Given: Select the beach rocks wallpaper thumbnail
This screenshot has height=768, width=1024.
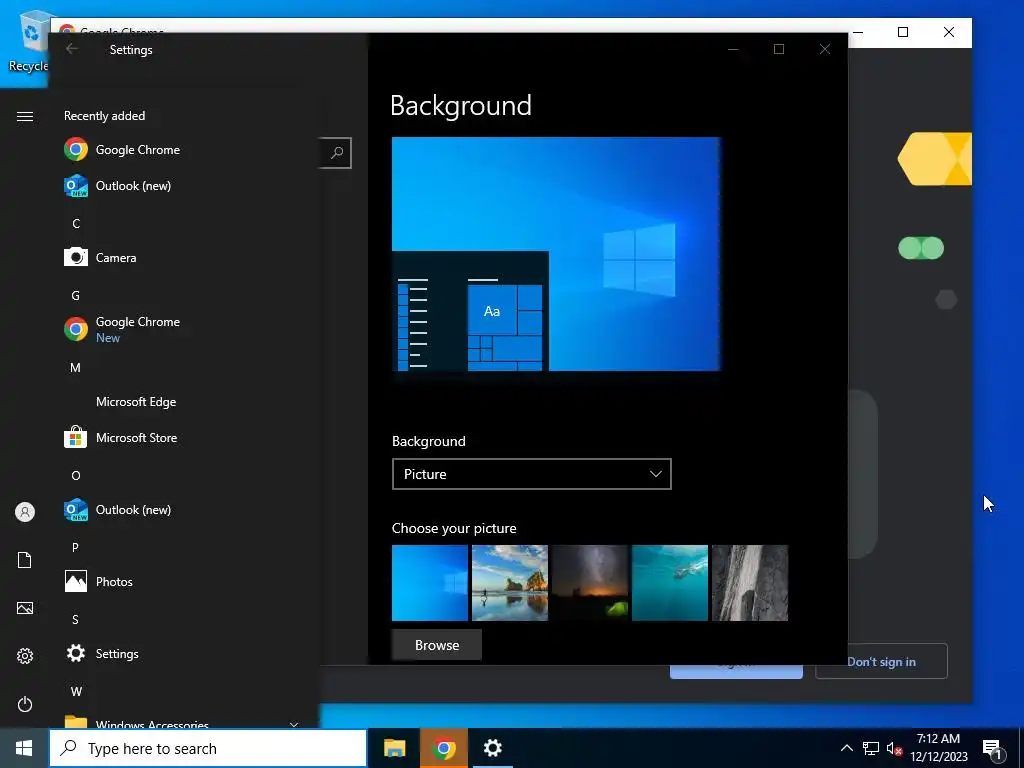Looking at the screenshot, I should tap(509, 583).
